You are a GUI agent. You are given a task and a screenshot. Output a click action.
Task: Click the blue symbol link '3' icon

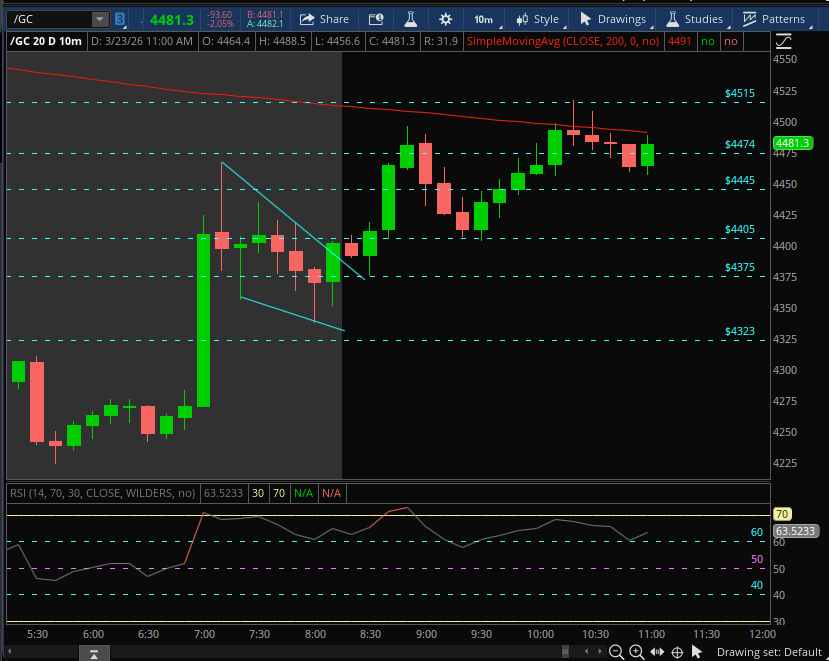[120, 20]
